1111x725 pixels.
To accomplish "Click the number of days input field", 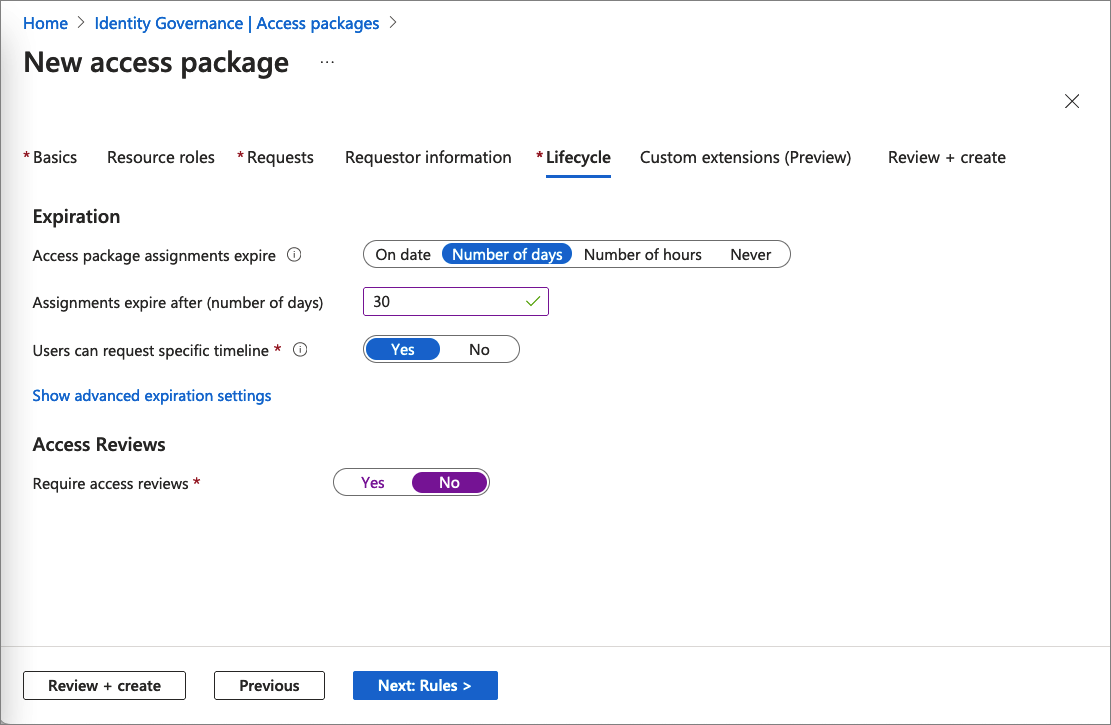I will (x=442, y=301).
